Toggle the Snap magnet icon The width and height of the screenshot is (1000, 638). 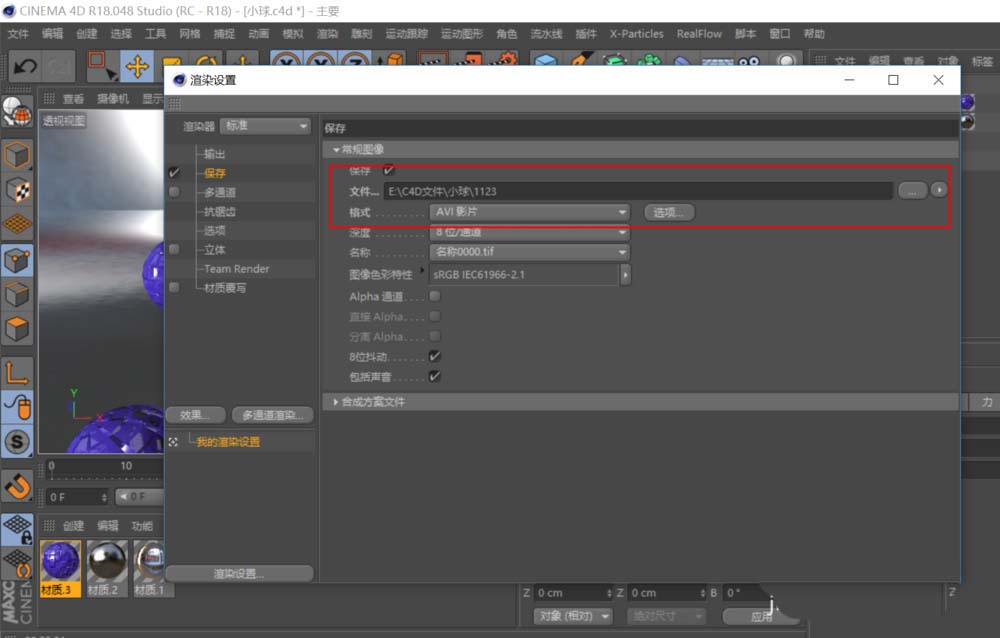[x=17, y=486]
